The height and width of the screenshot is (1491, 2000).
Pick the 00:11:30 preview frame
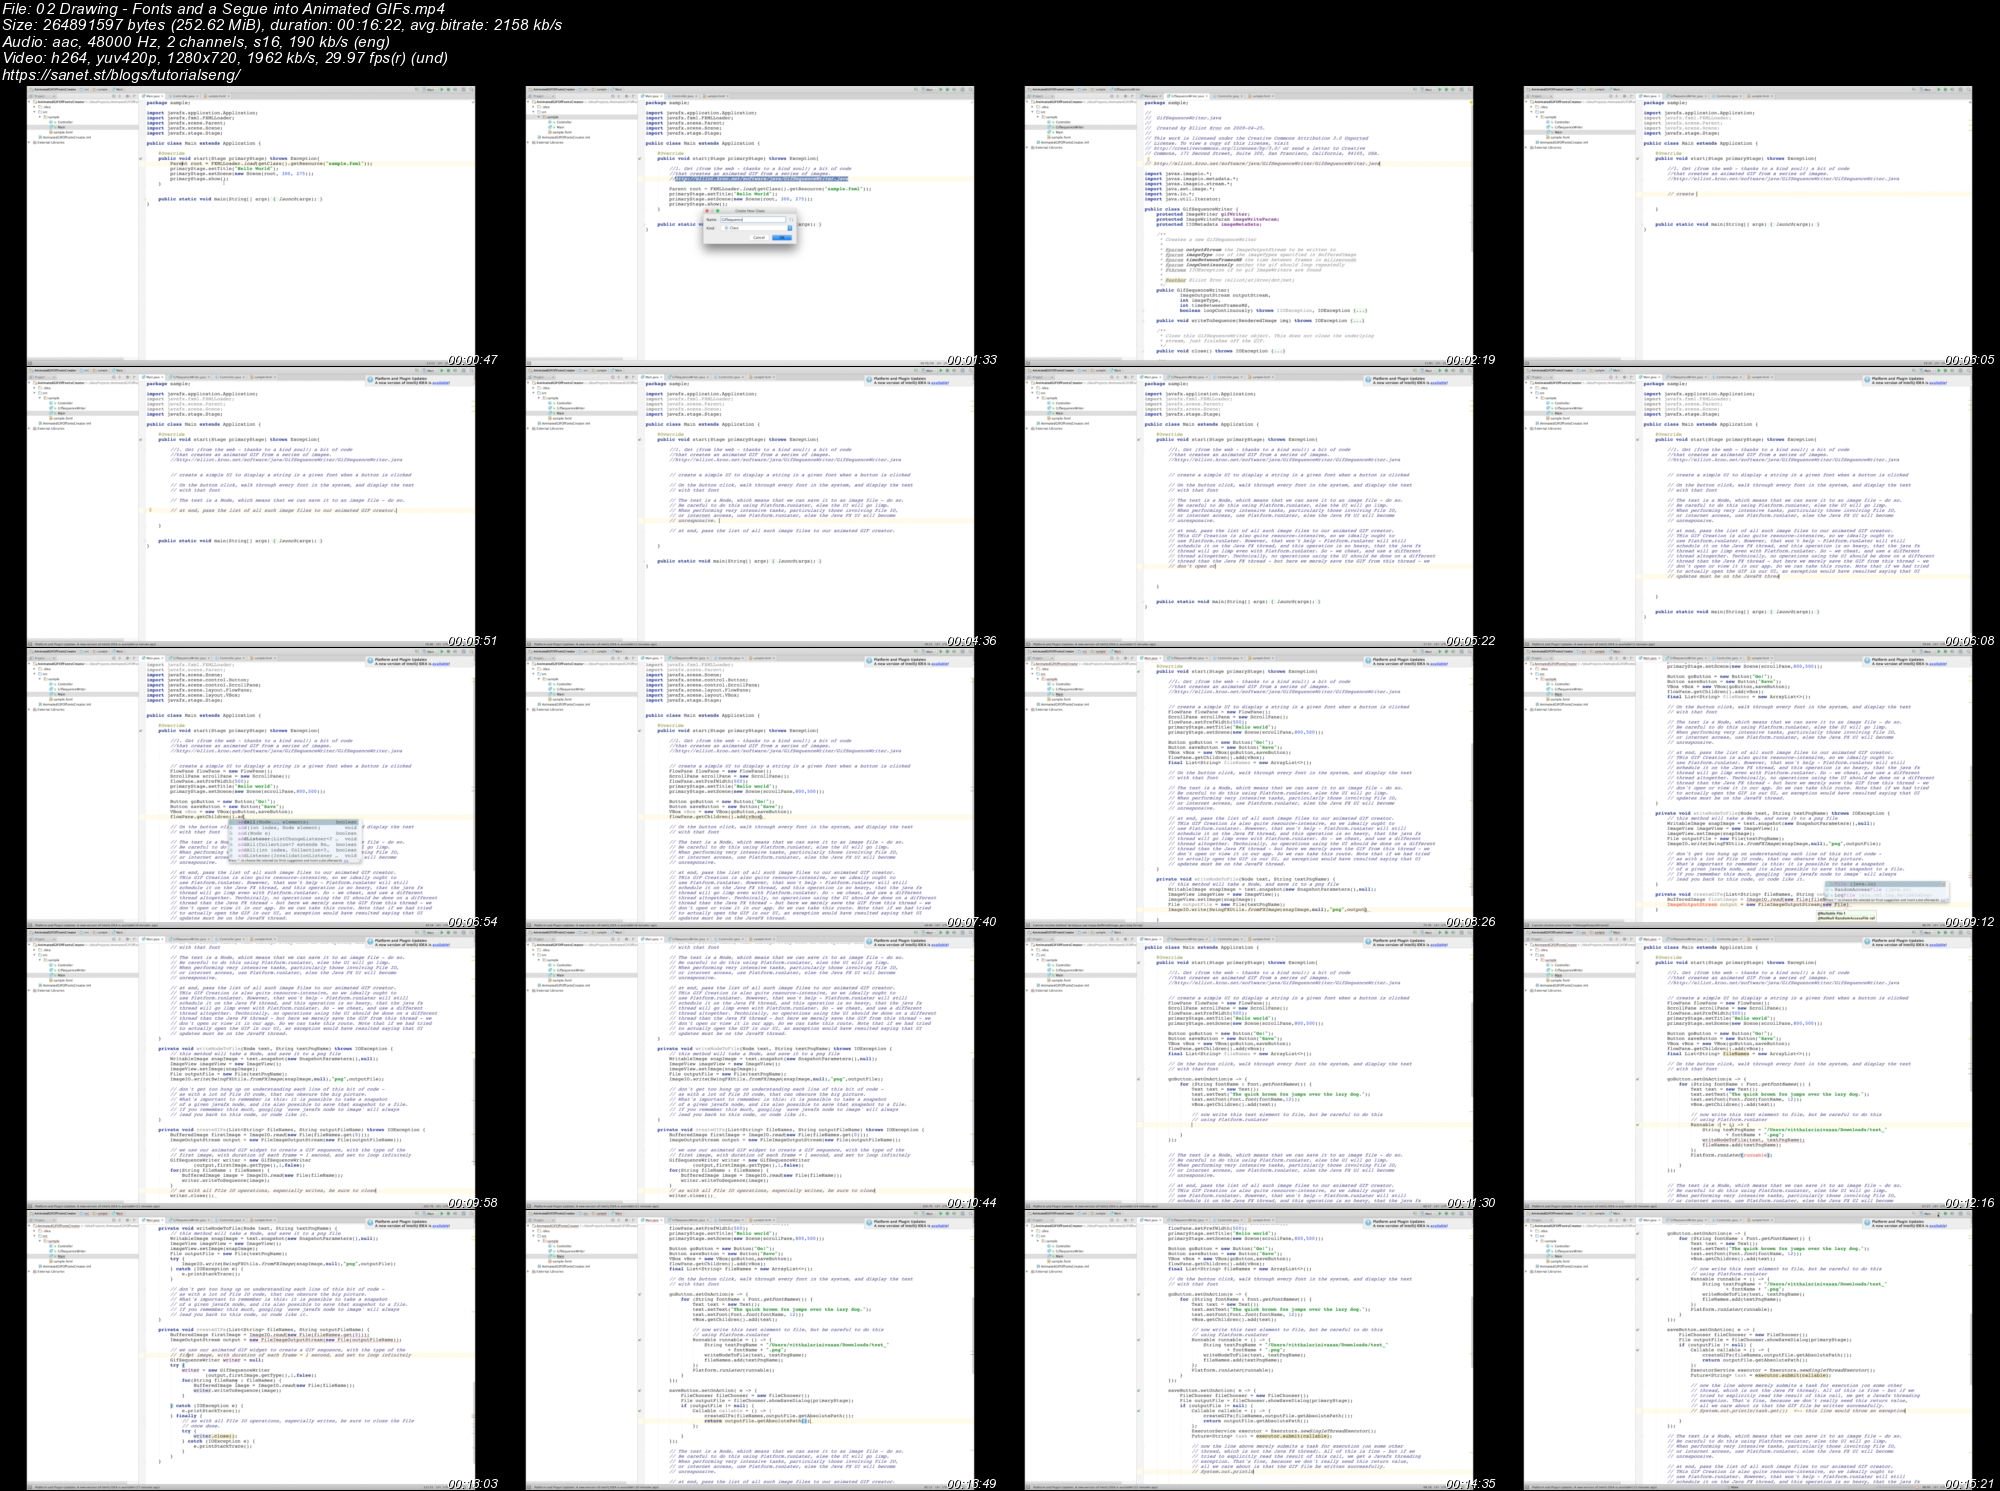(1250, 1069)
